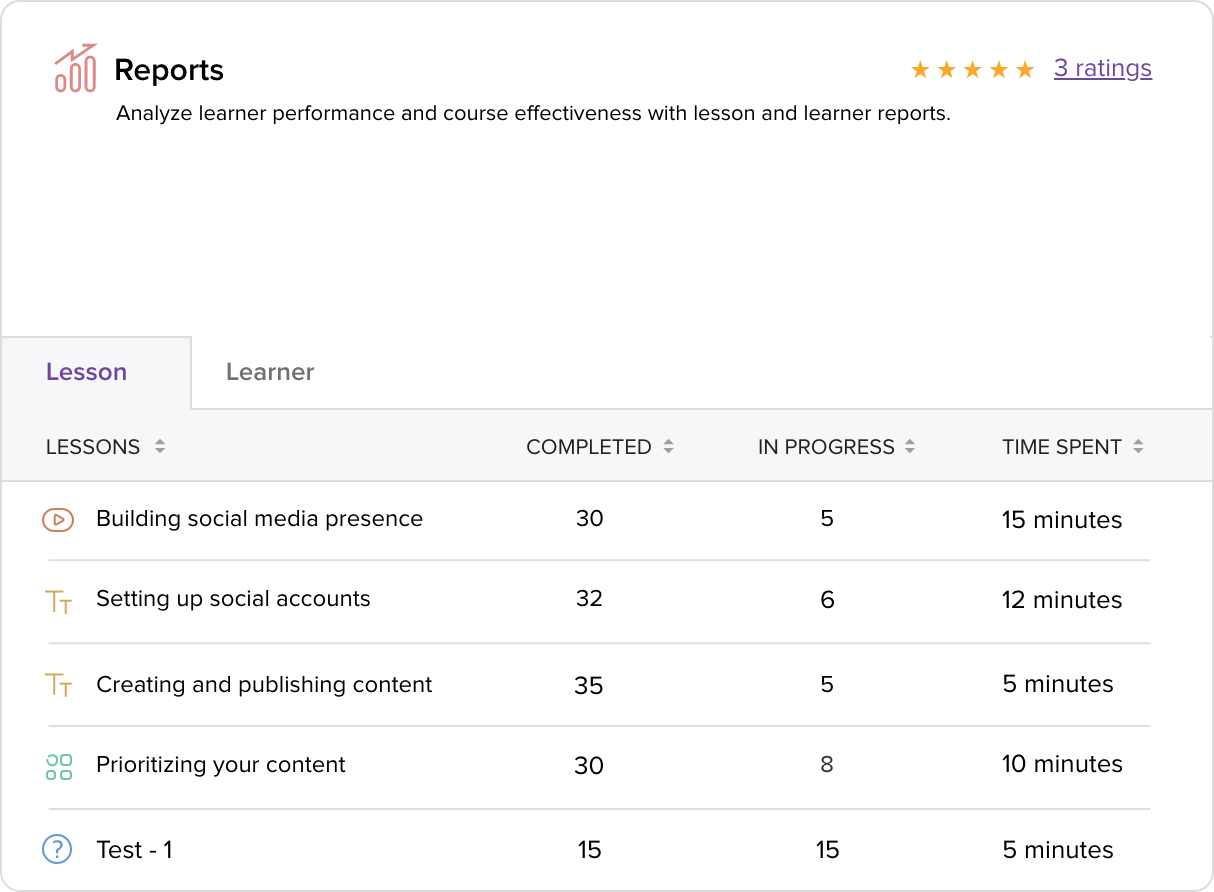The width and height of the screenshot is (1214, 892).
Task: Sort by Time Spent column arrows
Action: click(x=1138, y=448)
